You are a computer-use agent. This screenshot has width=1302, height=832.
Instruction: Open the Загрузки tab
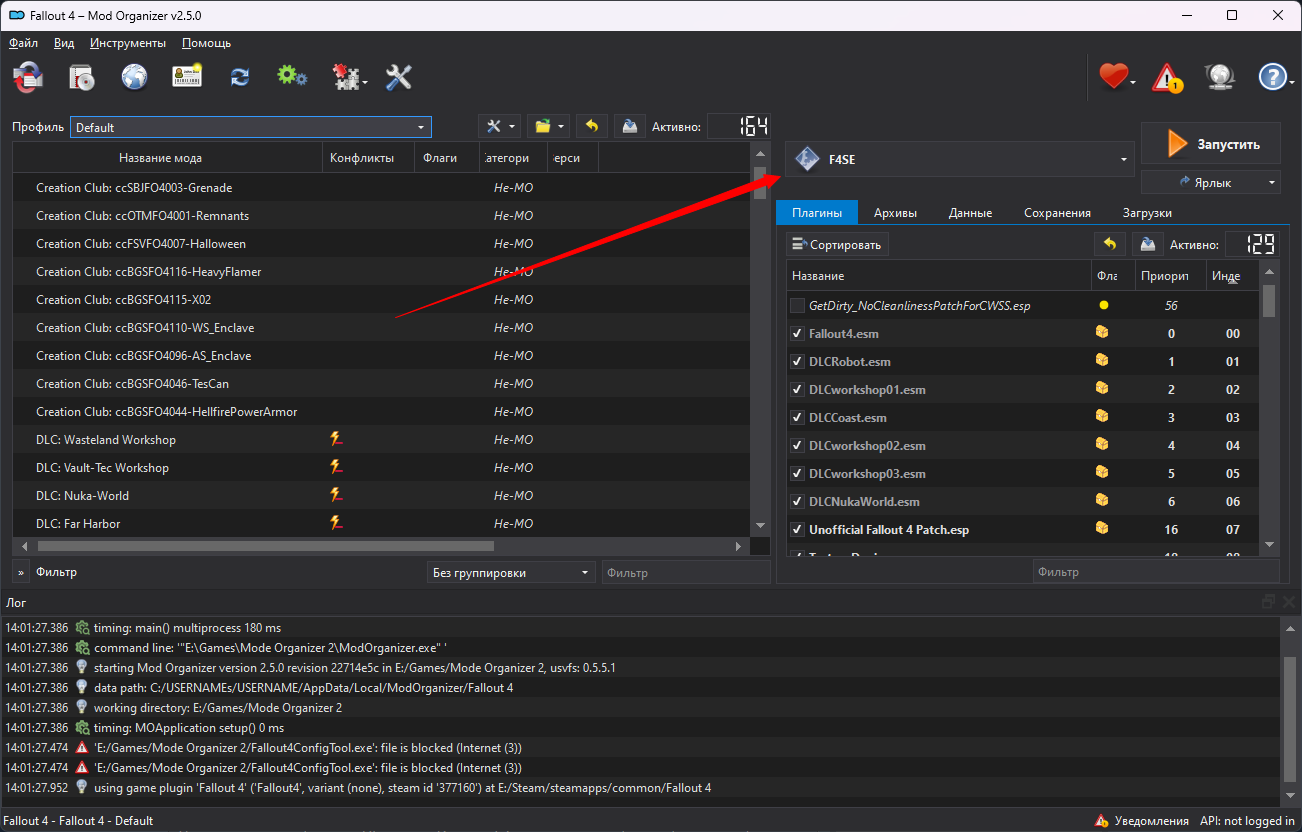(x=1147, y=213)
